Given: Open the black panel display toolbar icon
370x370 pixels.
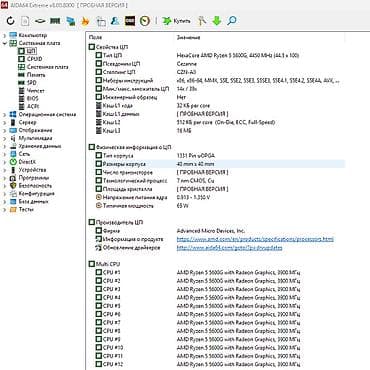Looking at the screenshot, I should coord(130,21).
